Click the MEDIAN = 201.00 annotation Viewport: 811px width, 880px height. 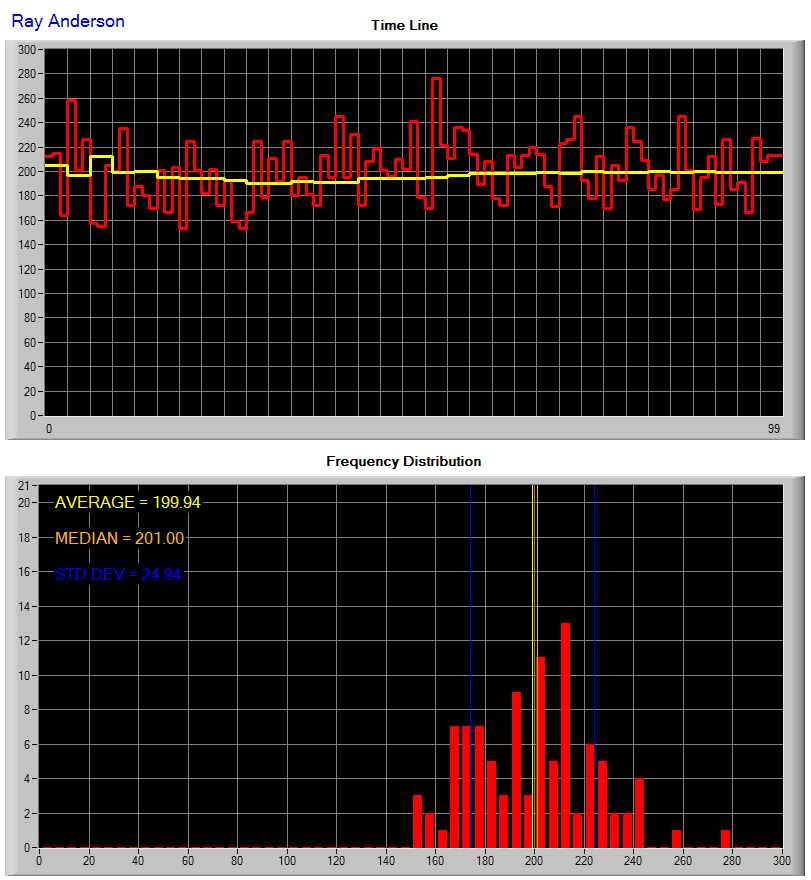(120, 538)
